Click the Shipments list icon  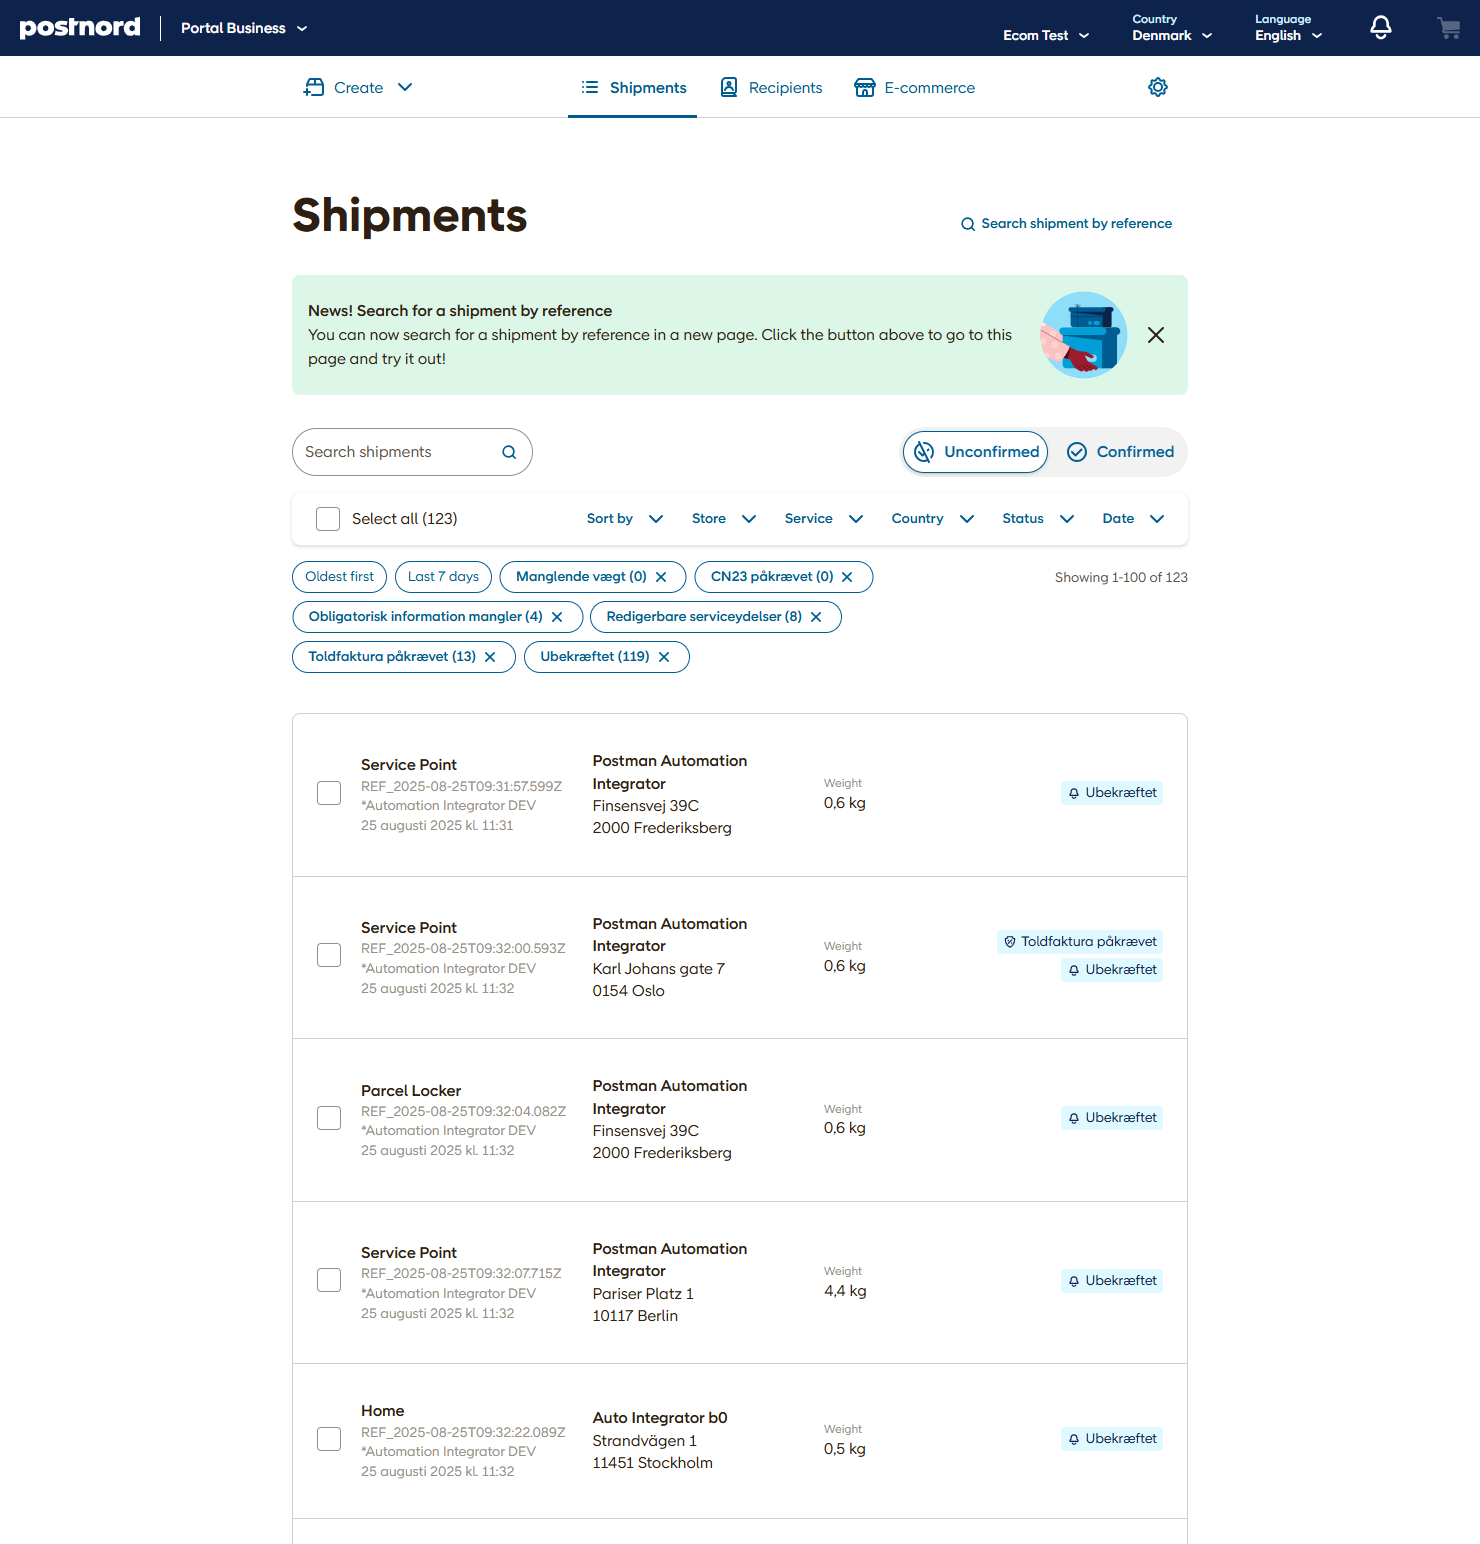coord(590,87)
